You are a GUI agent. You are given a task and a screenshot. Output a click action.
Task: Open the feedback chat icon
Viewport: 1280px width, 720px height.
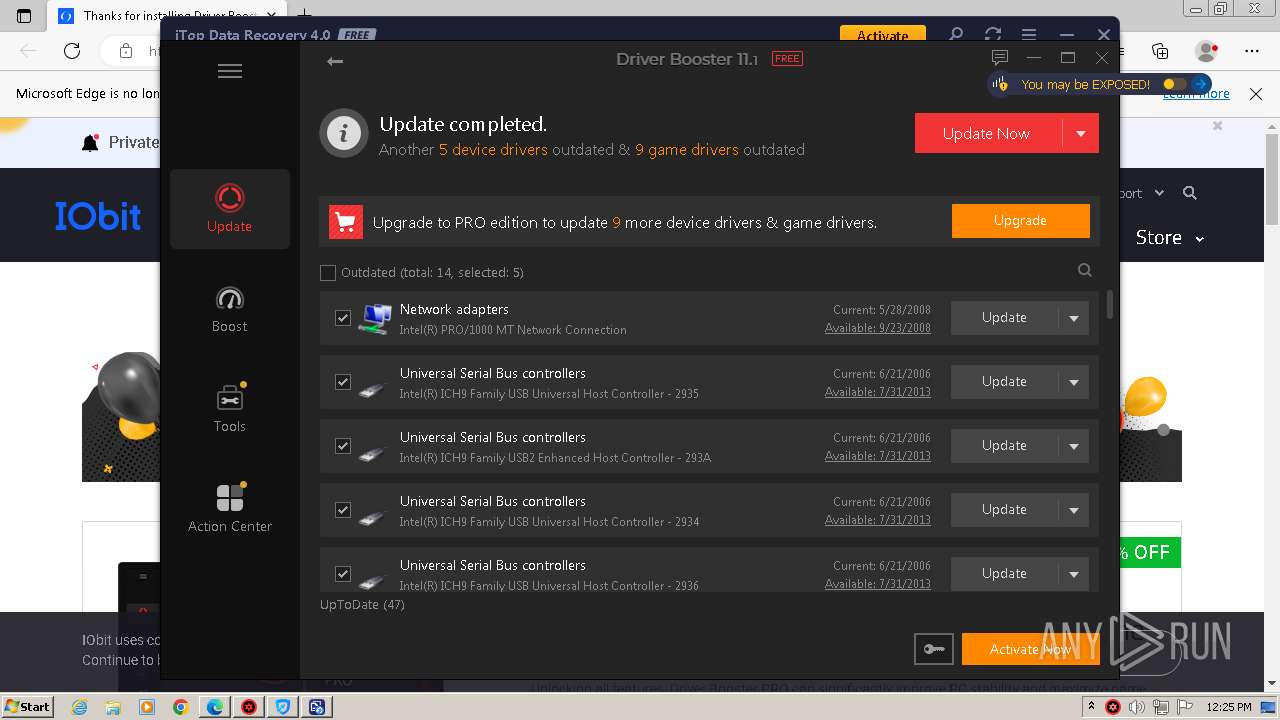click(x=999, y=58)
